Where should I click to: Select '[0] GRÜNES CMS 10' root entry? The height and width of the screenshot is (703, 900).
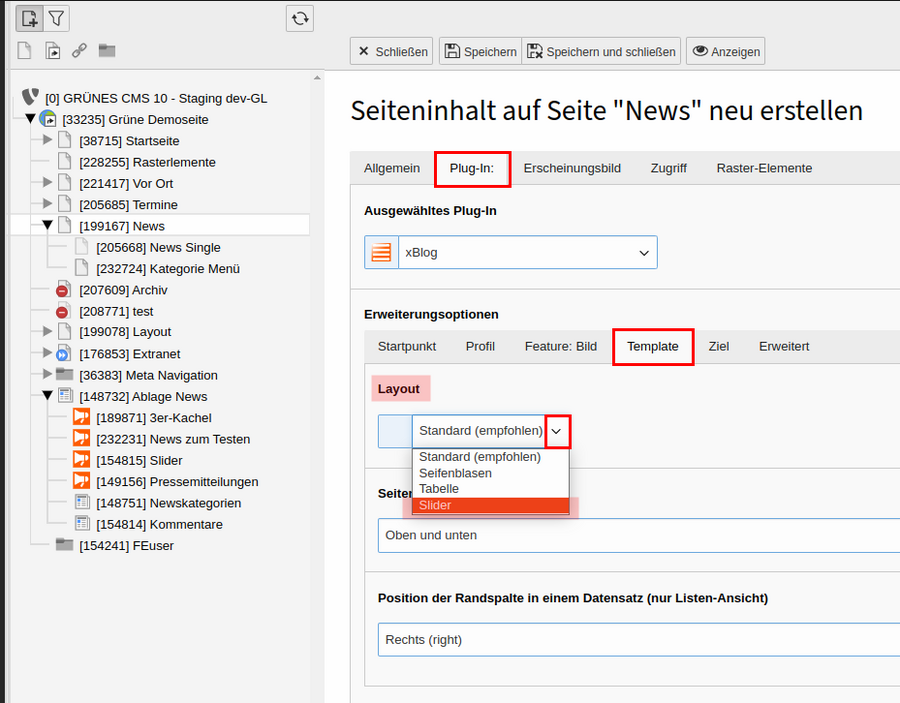pyautogui.click(x=156, y=98)
